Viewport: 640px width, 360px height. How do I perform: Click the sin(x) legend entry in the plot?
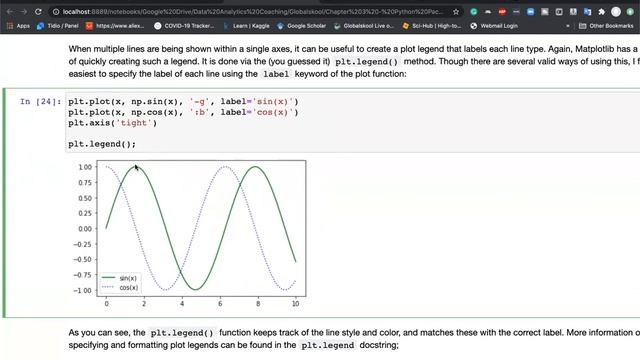click(120, 278)
